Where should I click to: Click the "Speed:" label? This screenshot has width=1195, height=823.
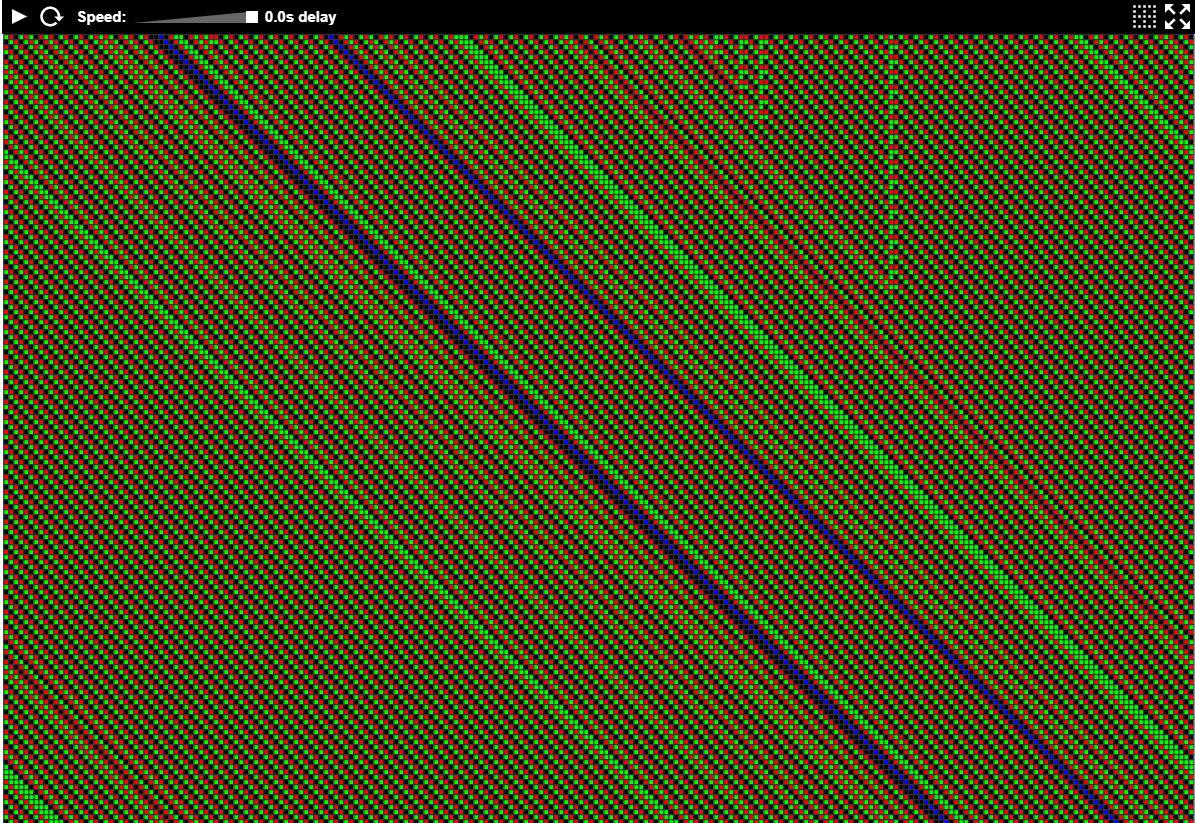[x=101, y=17]
